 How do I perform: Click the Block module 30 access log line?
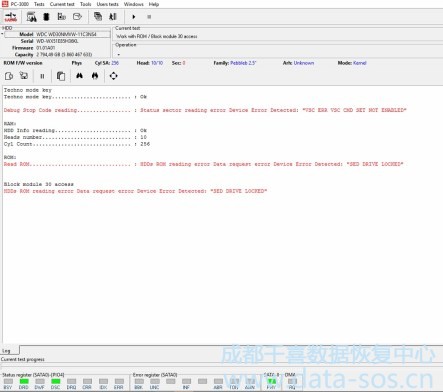[x=39, y=184]
